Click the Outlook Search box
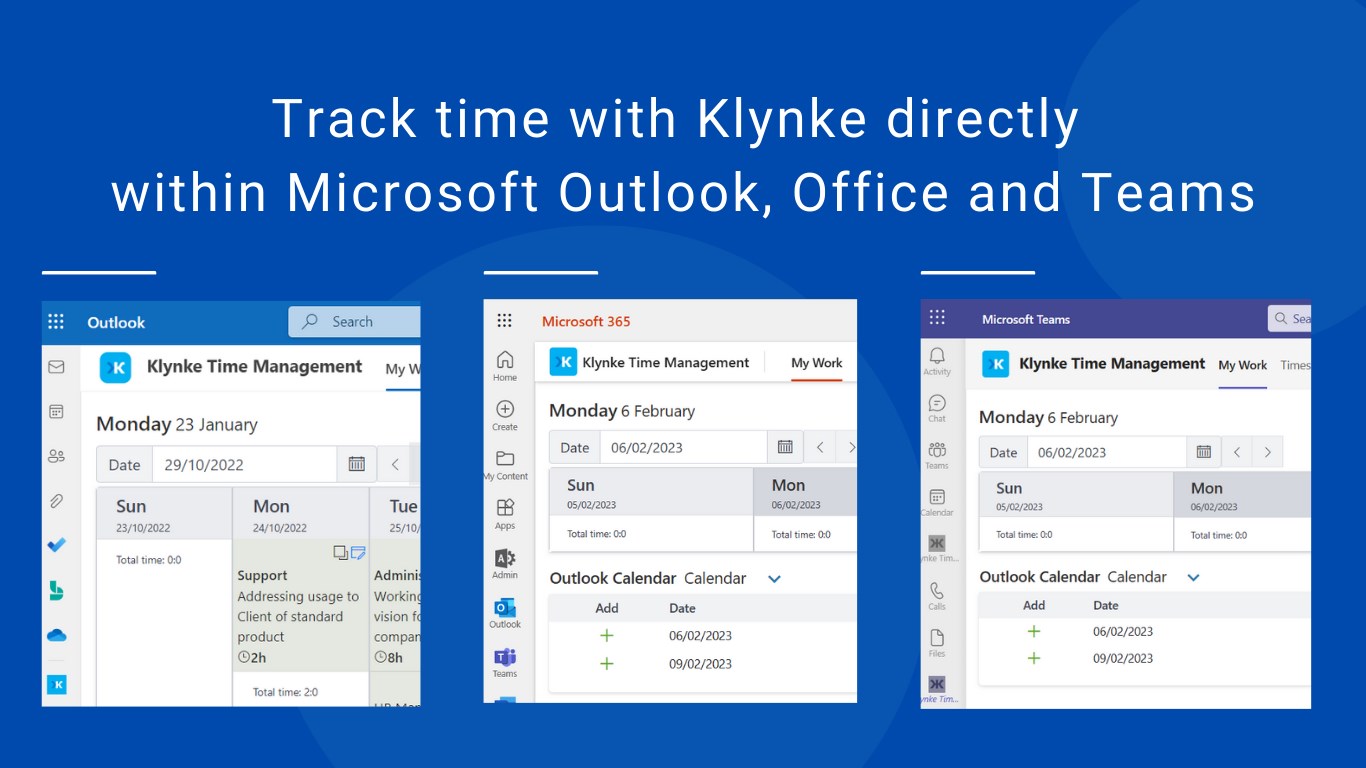1366x768 pixels. pos(355,321)
